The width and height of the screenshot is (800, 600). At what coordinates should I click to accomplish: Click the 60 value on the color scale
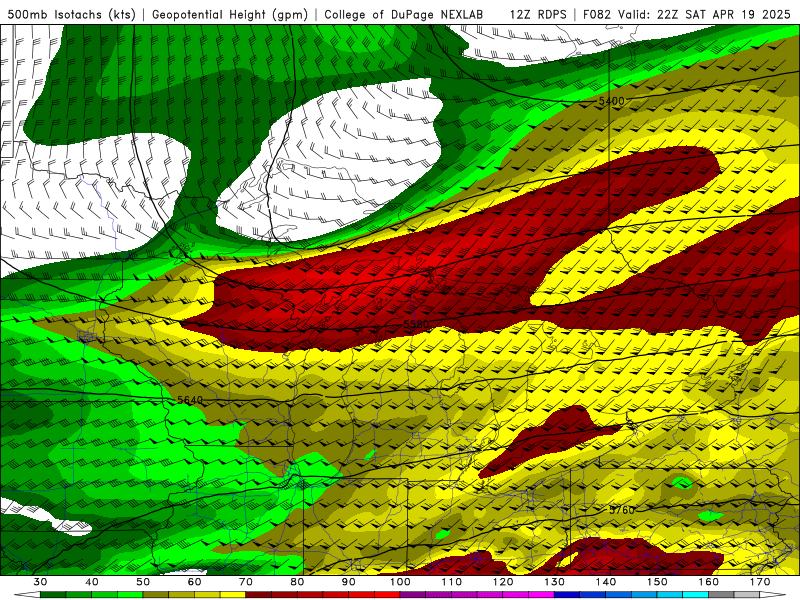(x=194, y=582)
